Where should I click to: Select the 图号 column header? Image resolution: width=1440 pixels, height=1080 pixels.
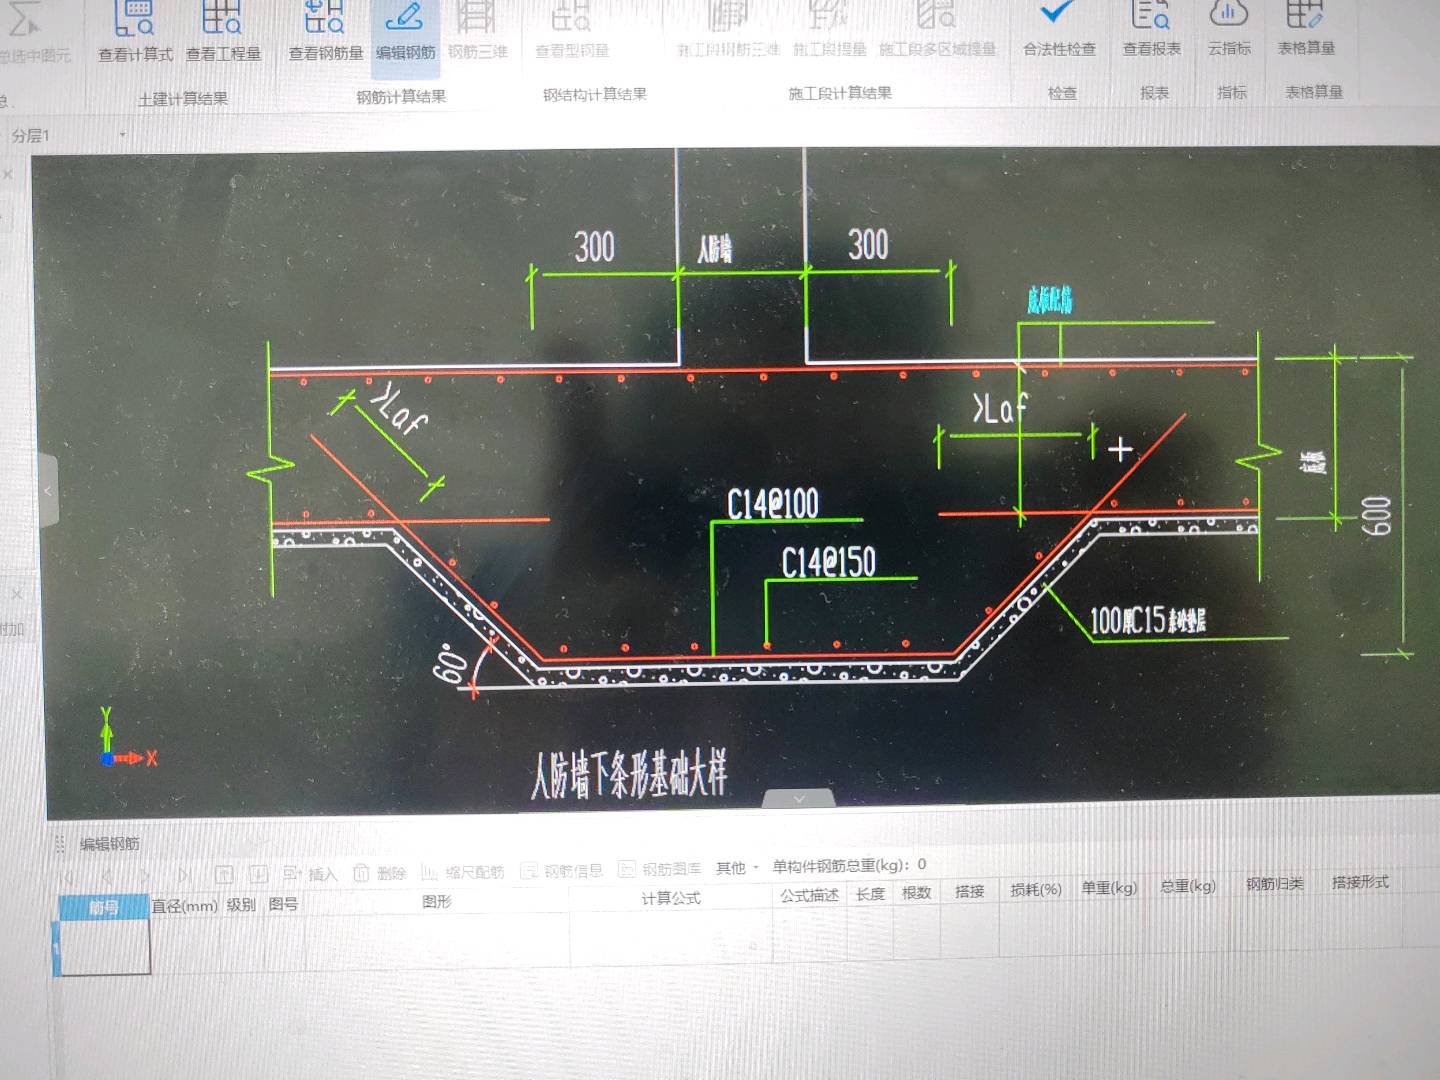pos(283,904)
